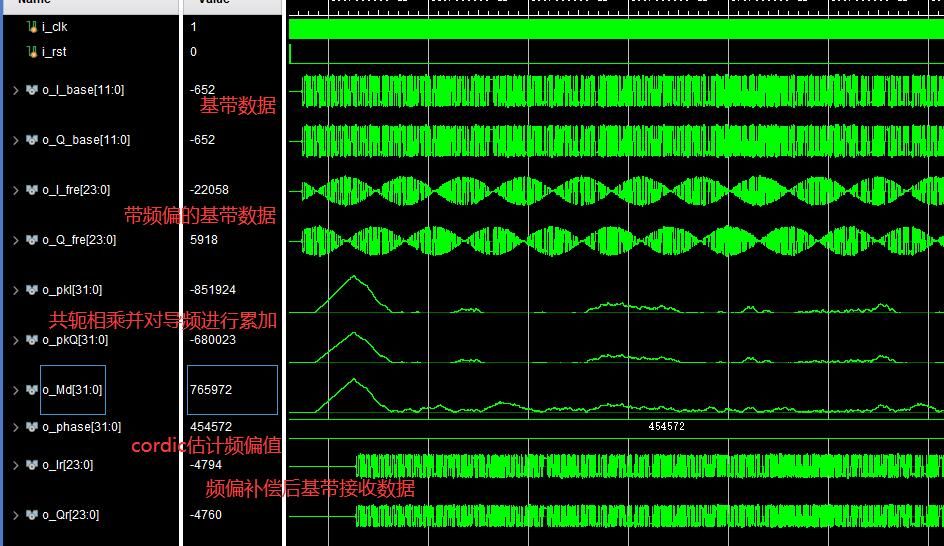The image size is (944, 546).
Task: Expand the o_Ir[23:0] signal bus
Action: coord(16,465)
